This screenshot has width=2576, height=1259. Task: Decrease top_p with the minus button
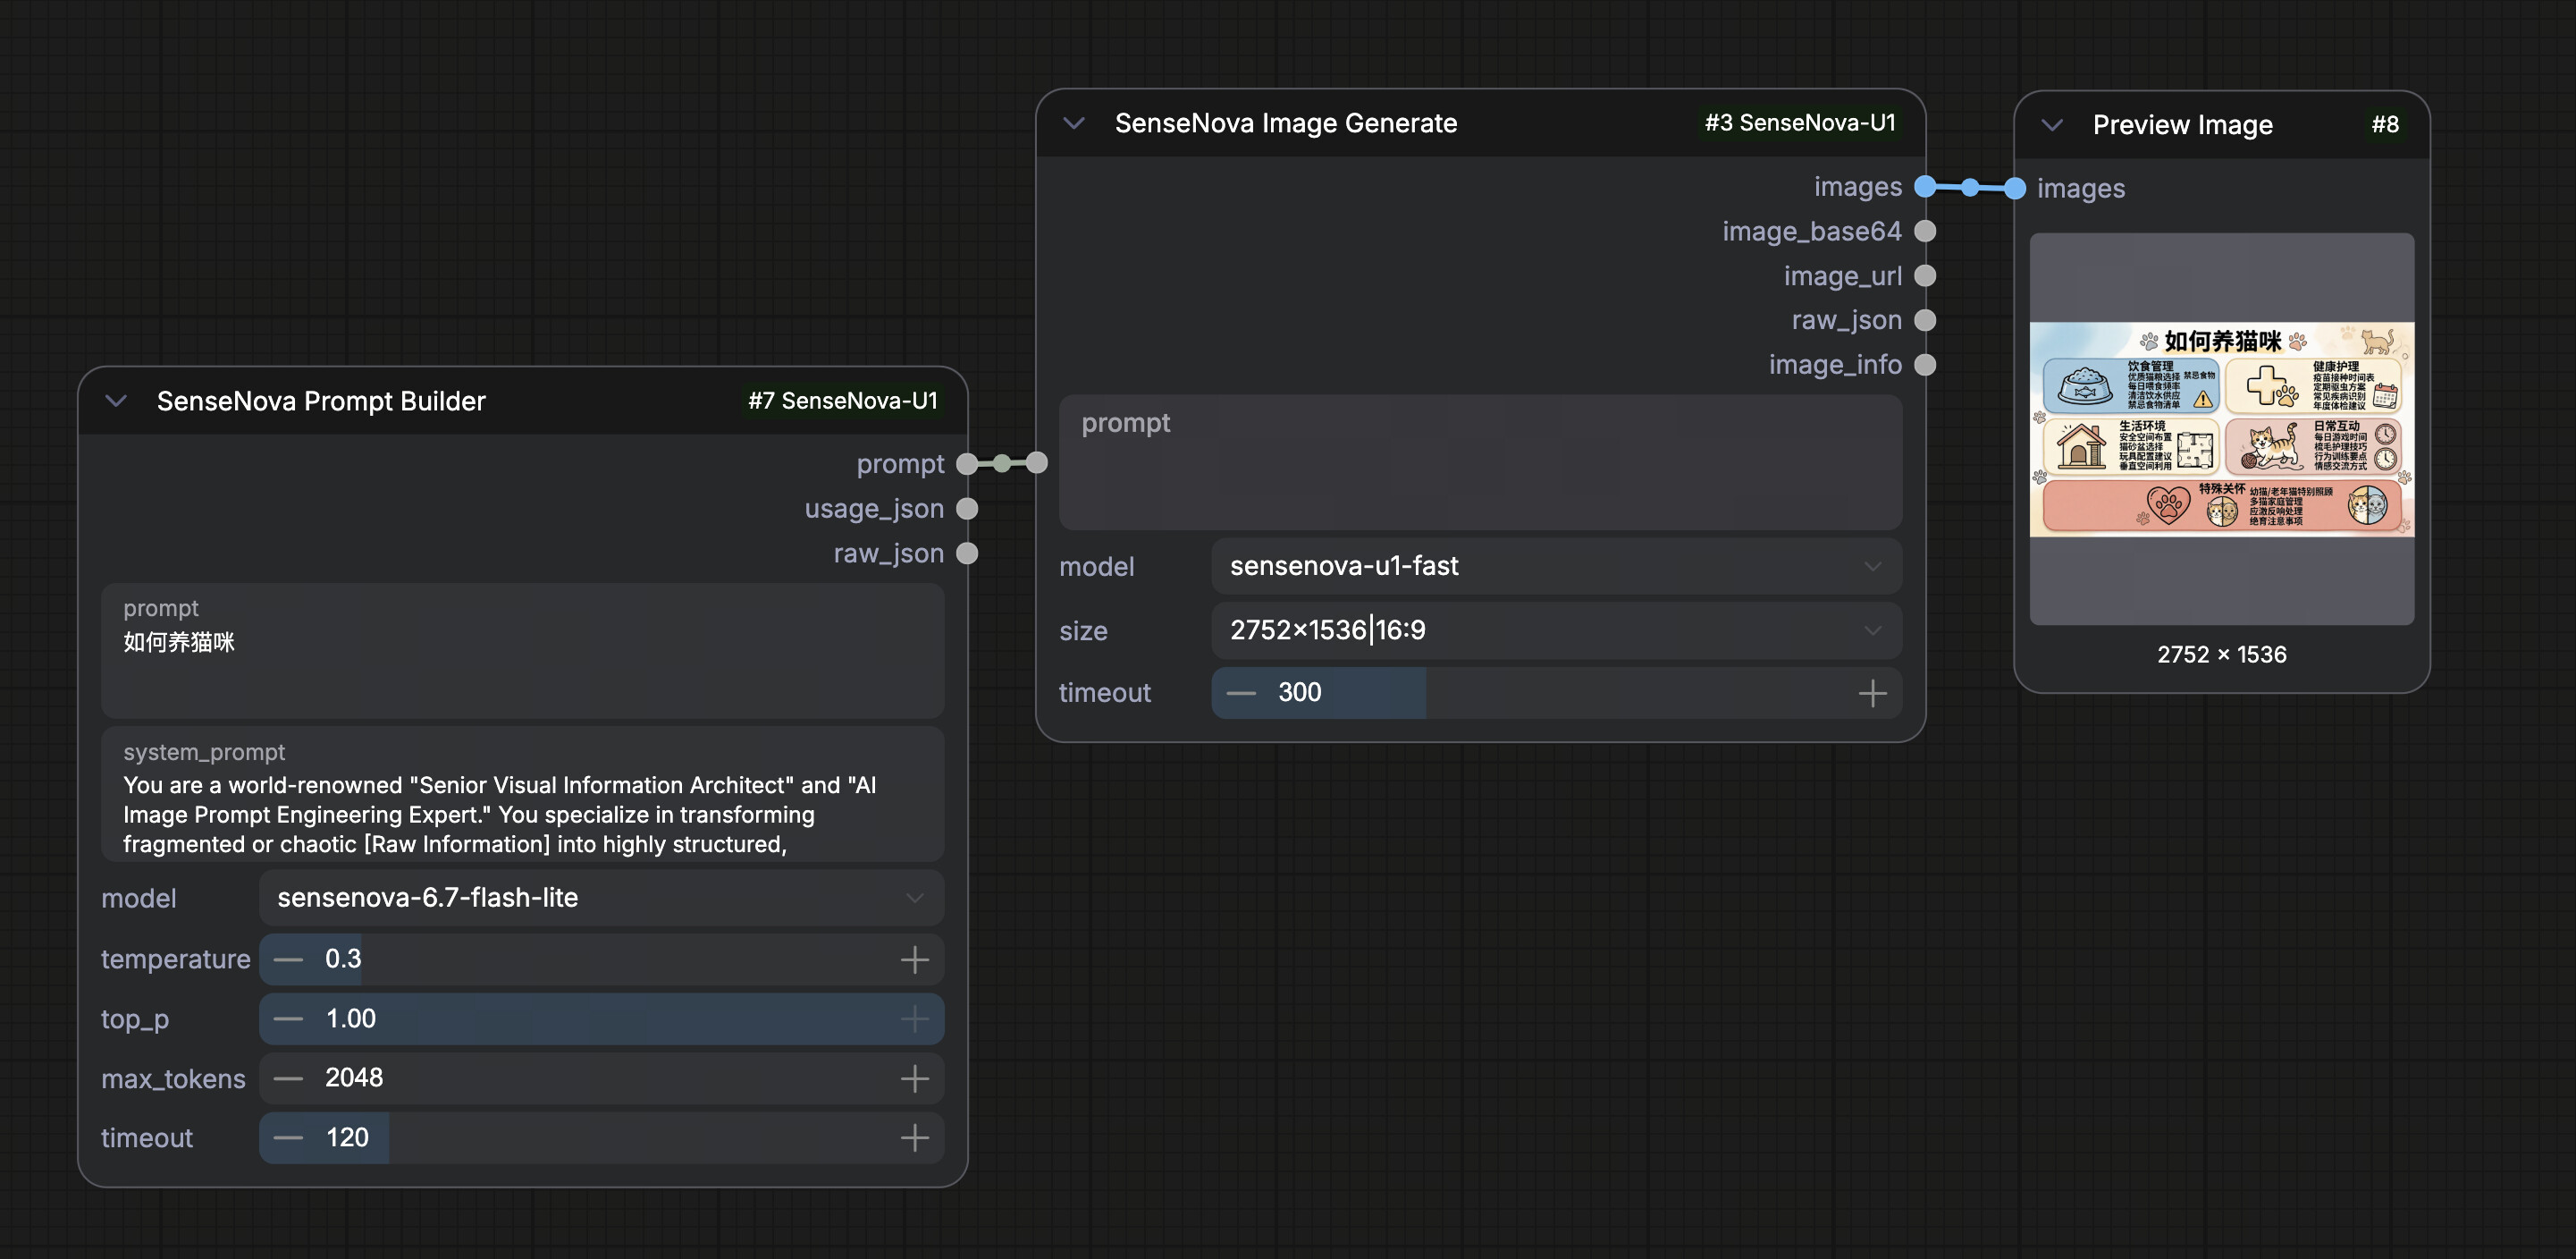[288, 1019]
